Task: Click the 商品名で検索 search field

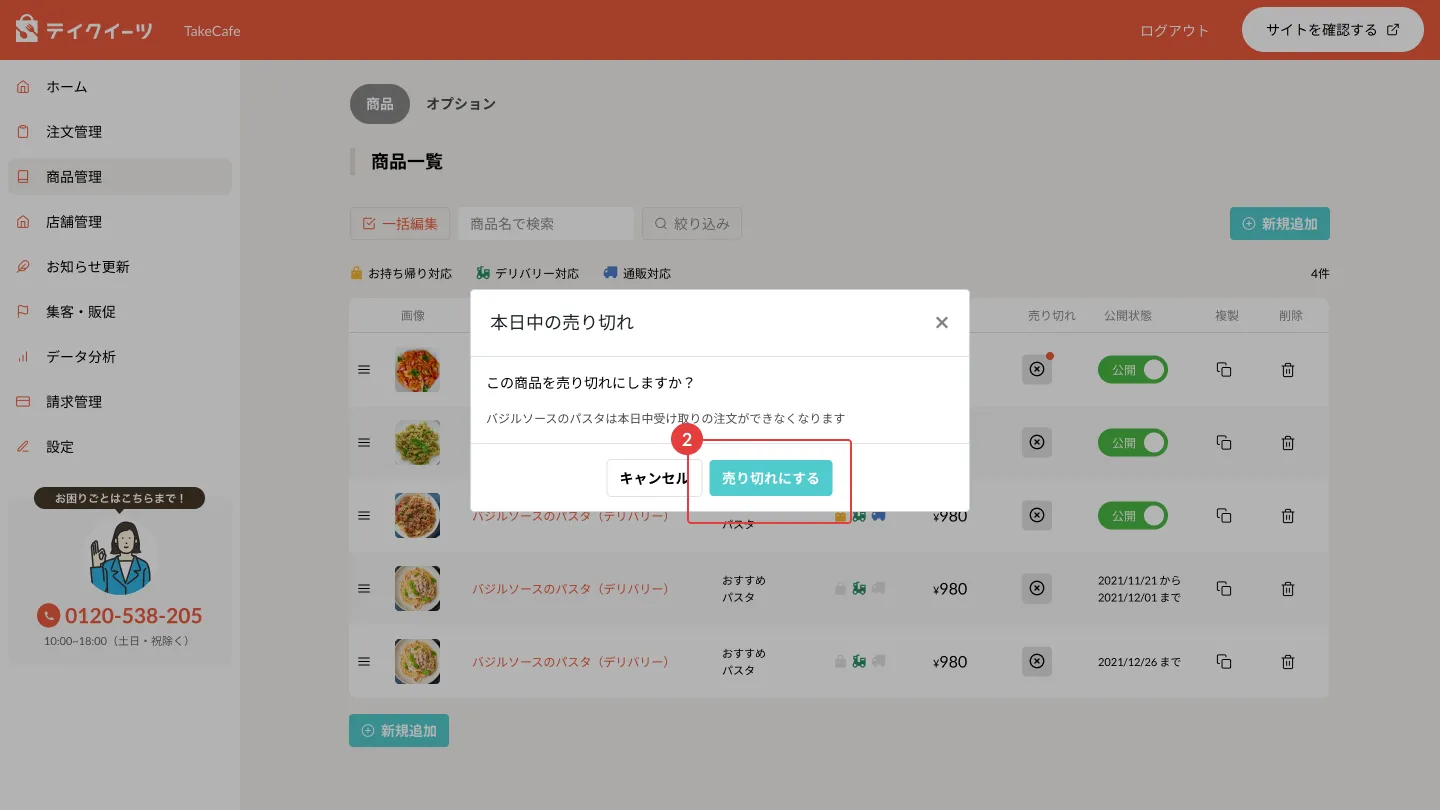Action: click(546, 224)
